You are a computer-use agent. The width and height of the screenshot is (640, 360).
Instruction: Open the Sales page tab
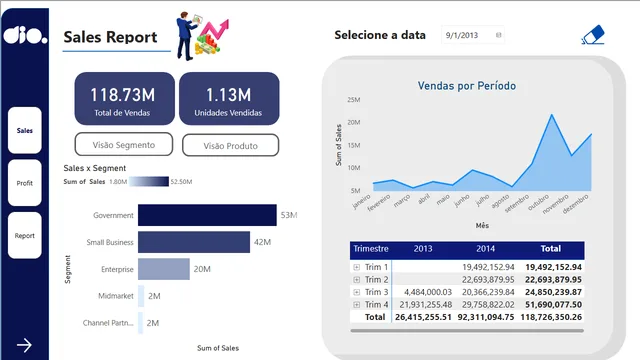[24, 131]
